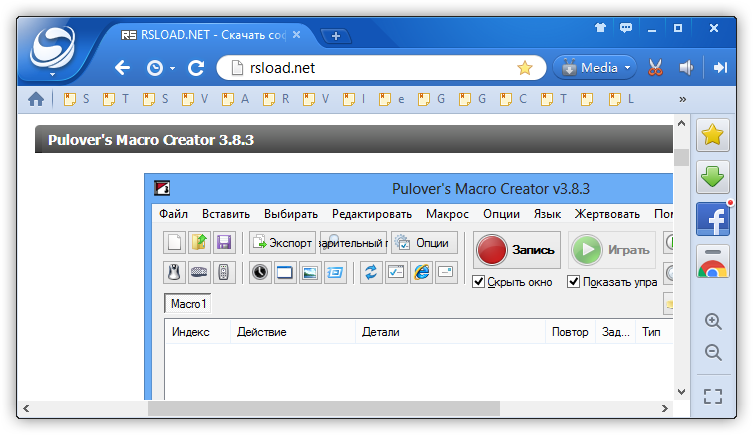The width and height of the screenshot is (753, 435).
Task: Click the Детали column header
Action: click(x=450, y=332)
